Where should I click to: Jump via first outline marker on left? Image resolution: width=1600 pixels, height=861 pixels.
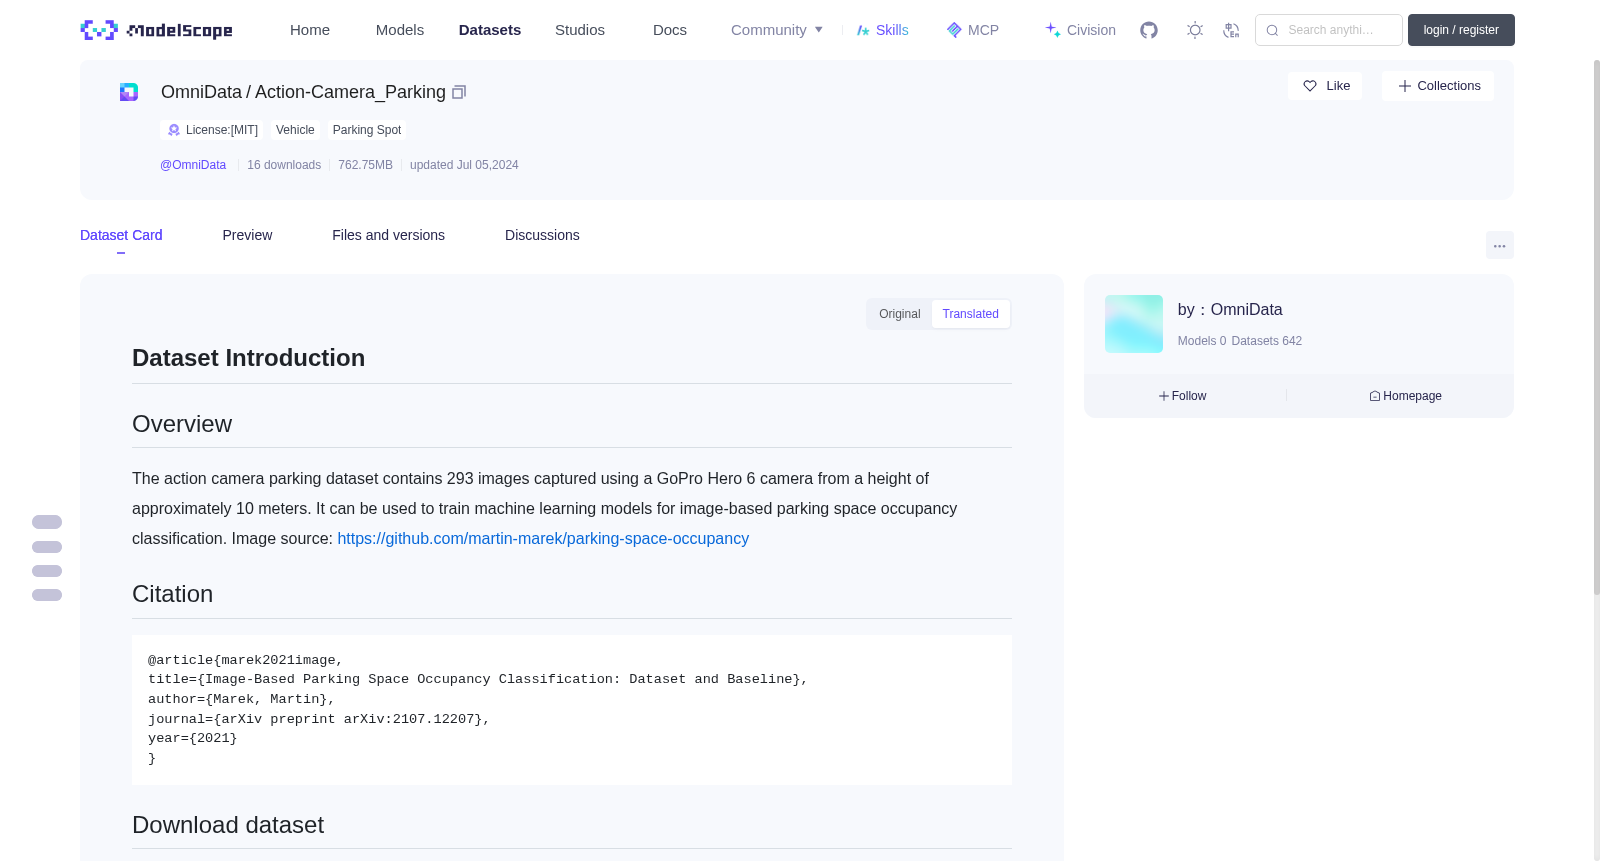(x=47, y=522)
